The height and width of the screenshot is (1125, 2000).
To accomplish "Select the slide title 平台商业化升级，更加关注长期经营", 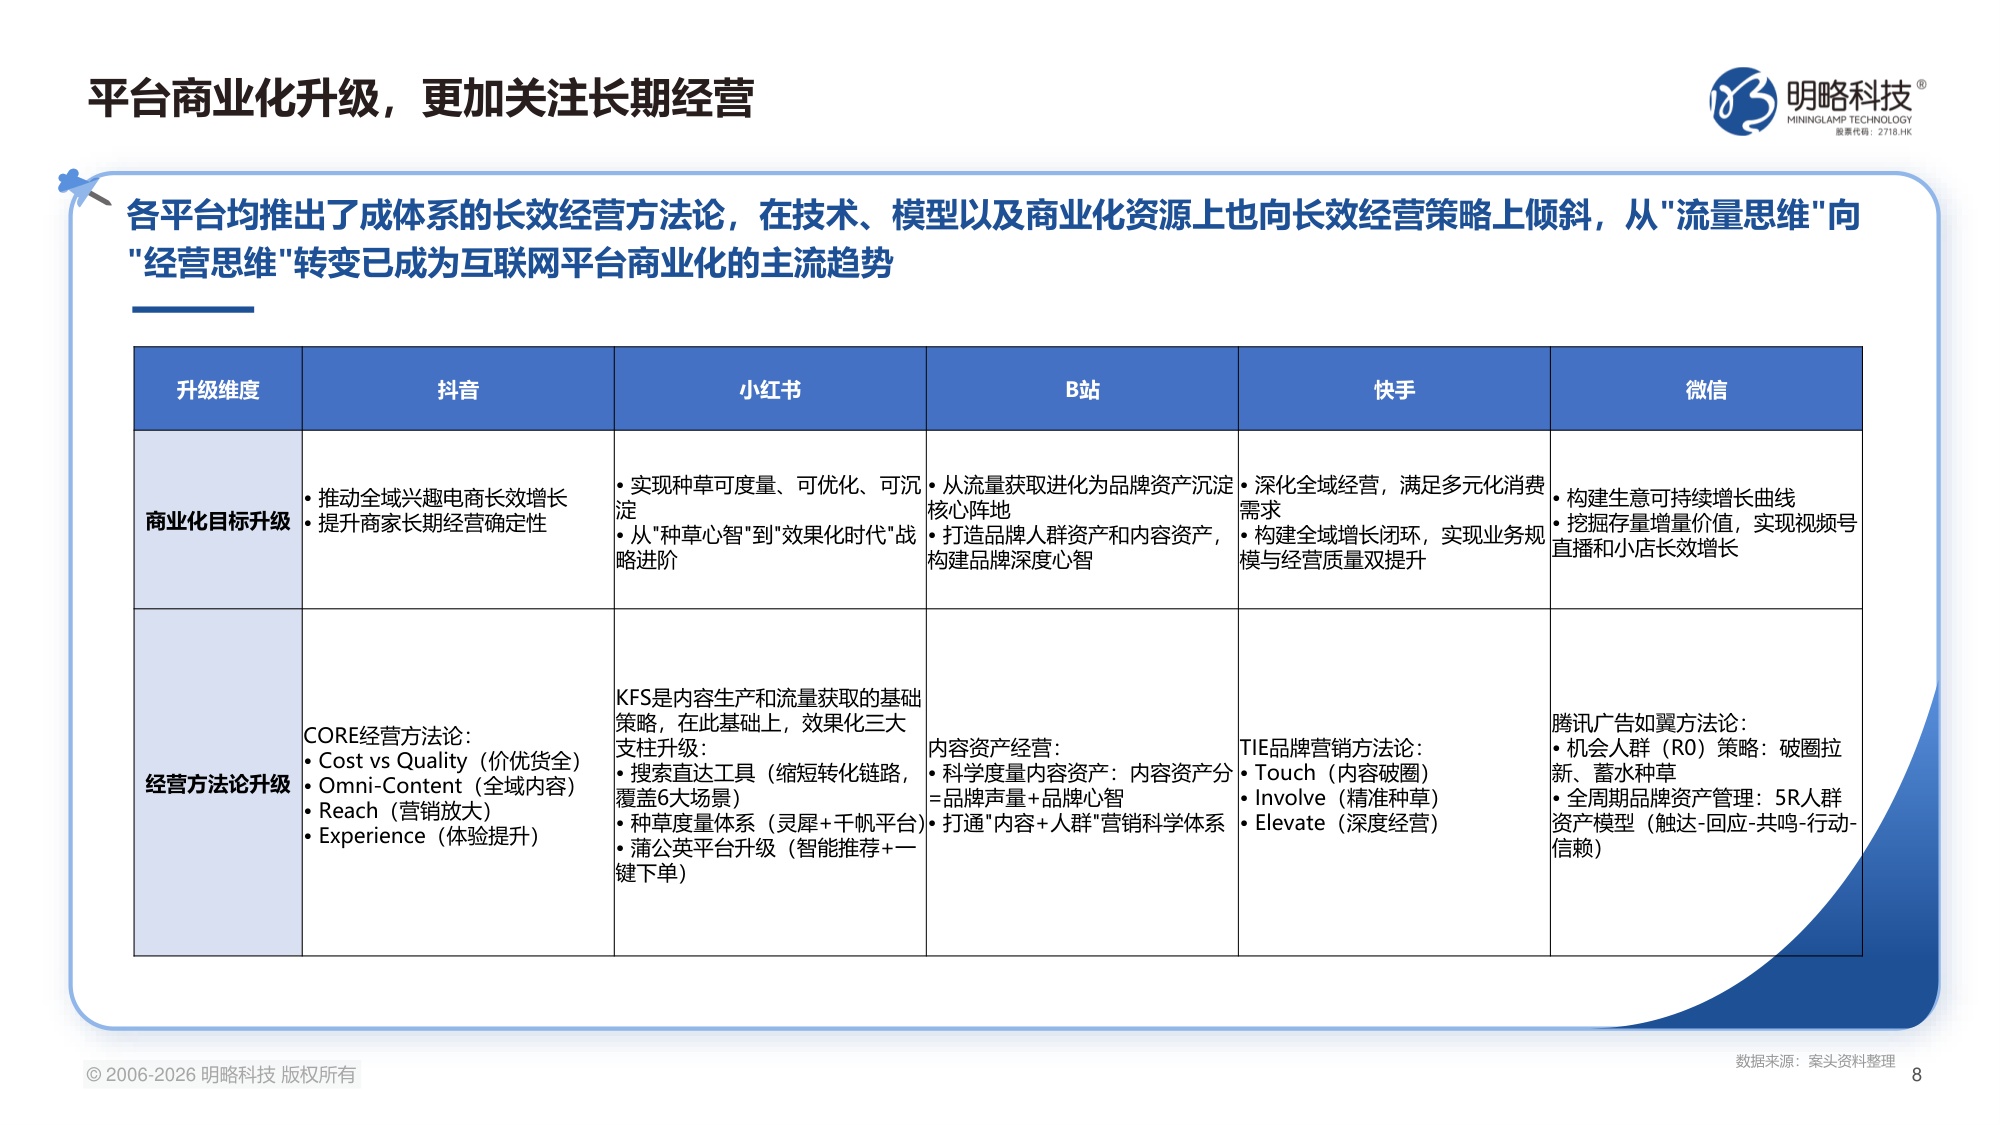I will [x=421, y=99].
